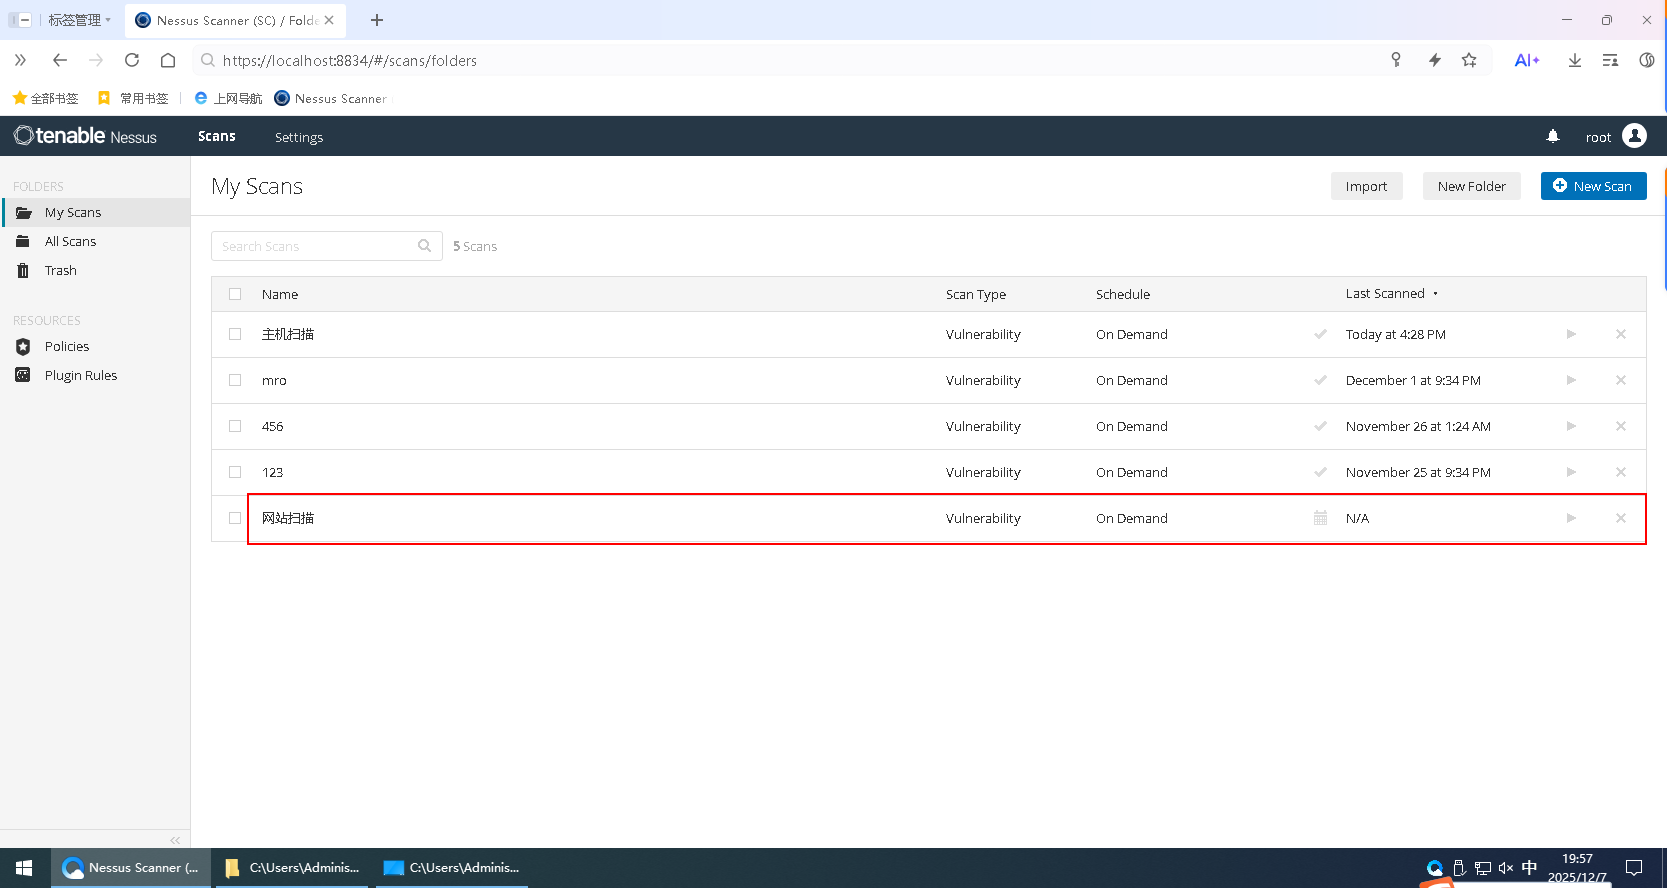Click the search magnifier icon in Search Scans

pyautogui.click(x=425, y=246)
